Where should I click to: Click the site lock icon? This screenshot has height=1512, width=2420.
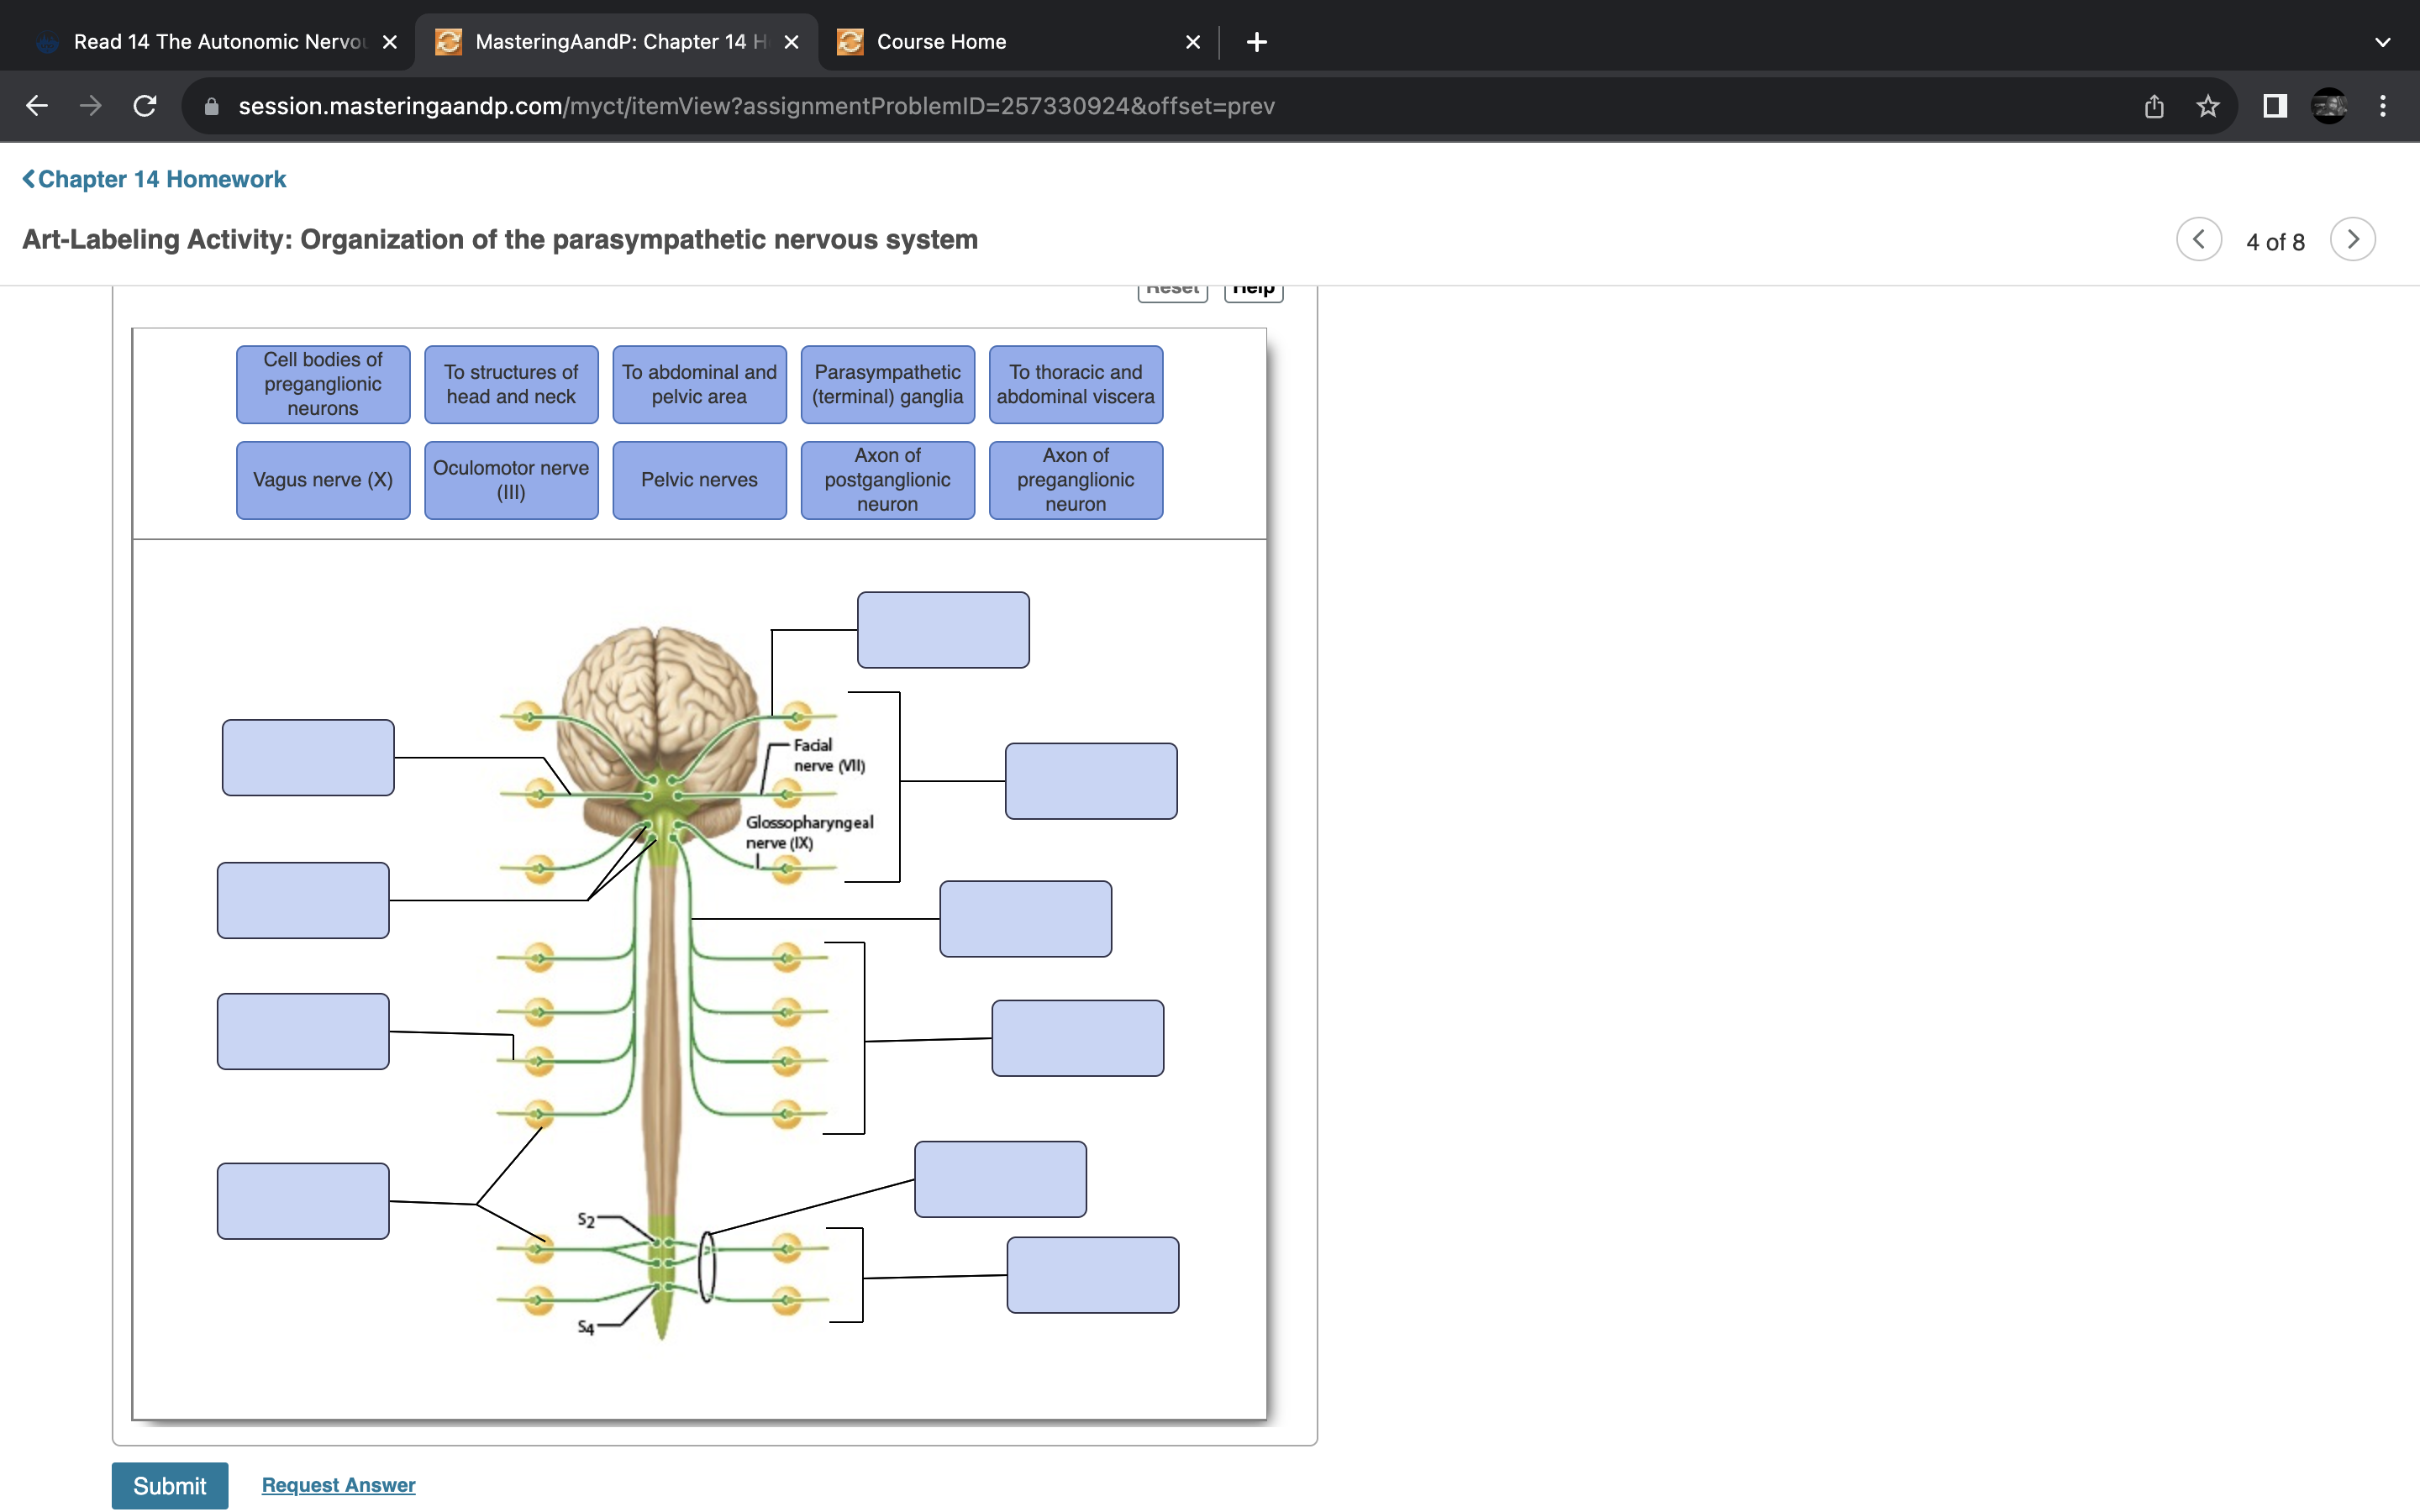tap(211, 106)
